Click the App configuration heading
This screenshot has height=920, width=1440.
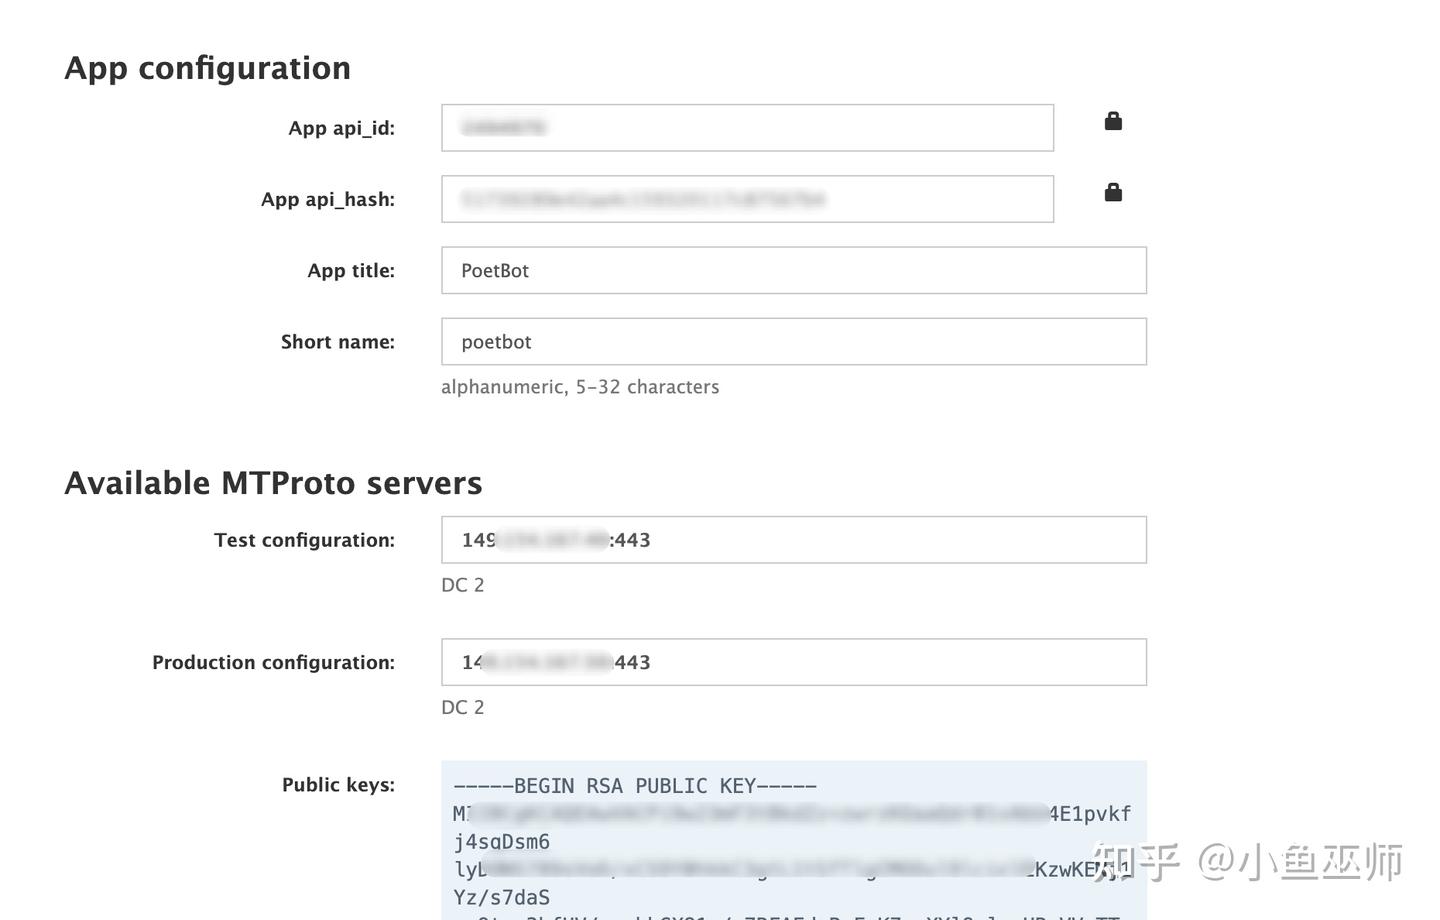point(207,67)
